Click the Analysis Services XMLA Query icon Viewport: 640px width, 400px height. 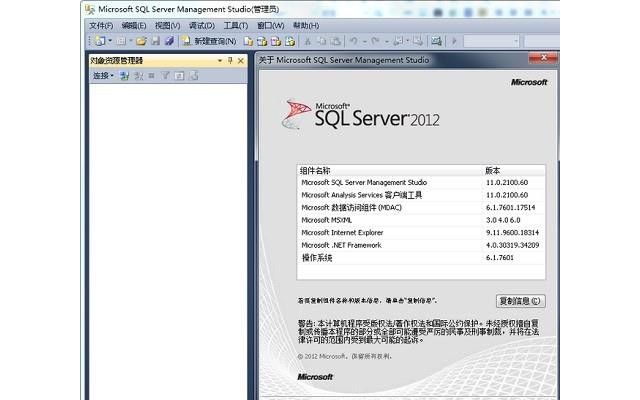click(x=289, y=41)
